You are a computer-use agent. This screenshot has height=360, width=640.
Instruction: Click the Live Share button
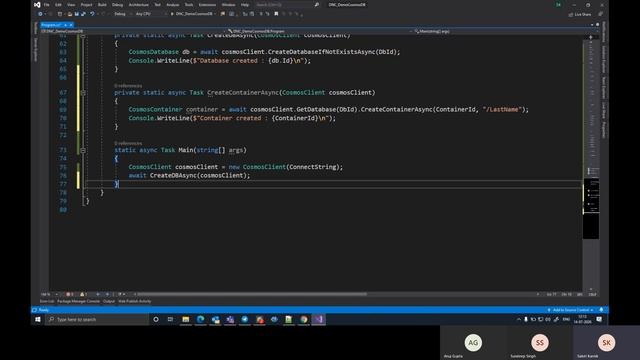click(x=580, y=14)
